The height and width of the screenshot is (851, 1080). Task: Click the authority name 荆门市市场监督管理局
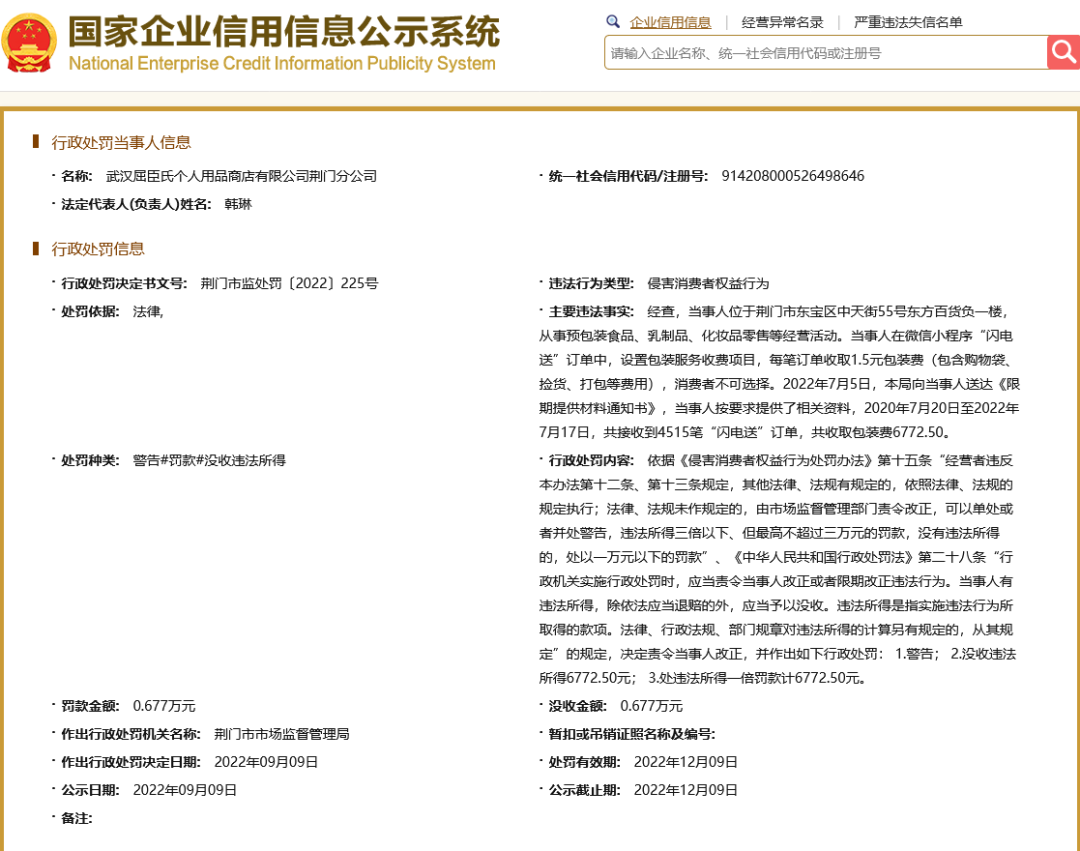[281, 734]
